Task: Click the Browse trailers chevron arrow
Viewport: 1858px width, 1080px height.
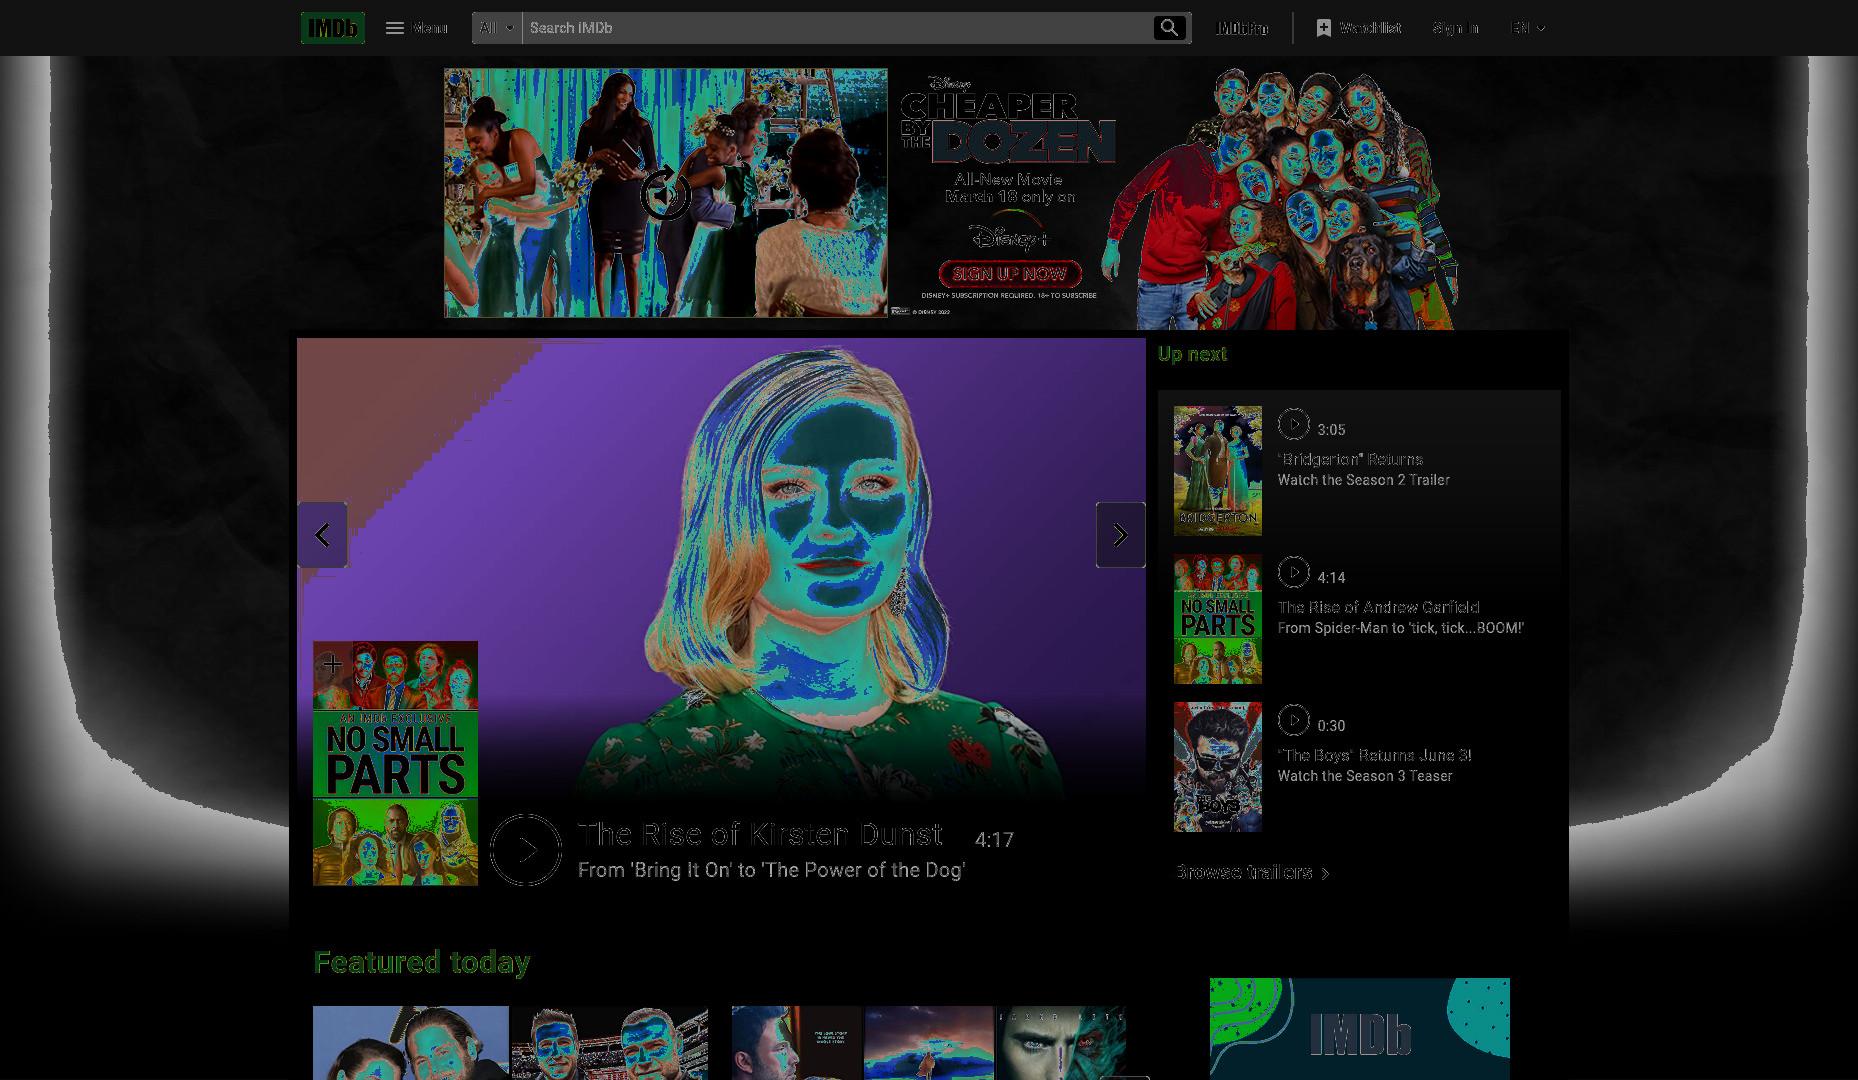Action: coord(1325,873)
